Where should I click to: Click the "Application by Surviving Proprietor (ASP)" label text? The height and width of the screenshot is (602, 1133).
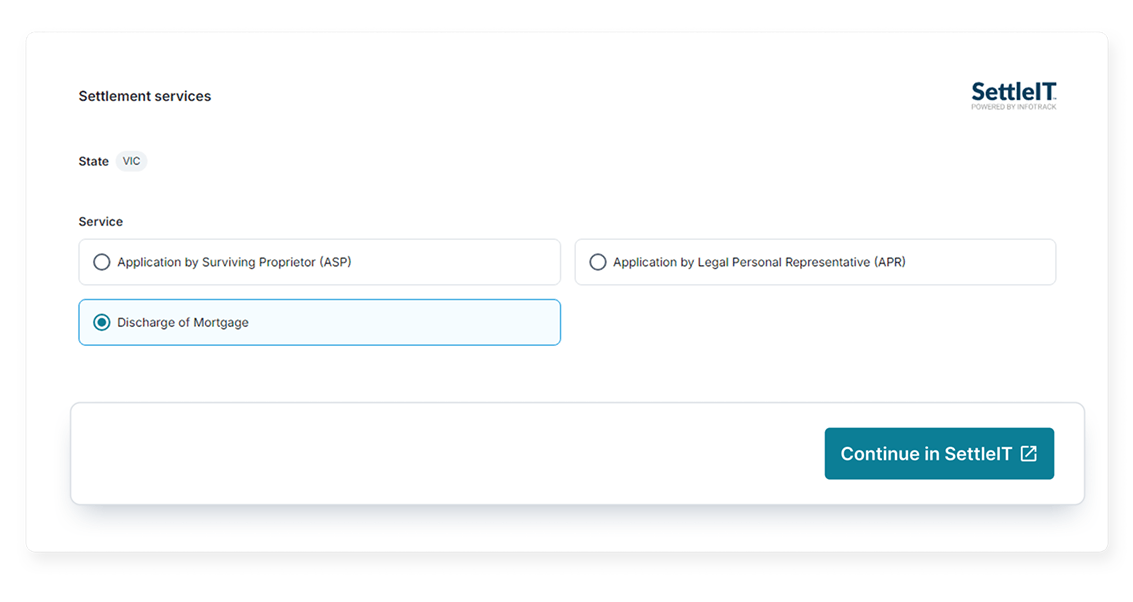[x=234, y=262]
